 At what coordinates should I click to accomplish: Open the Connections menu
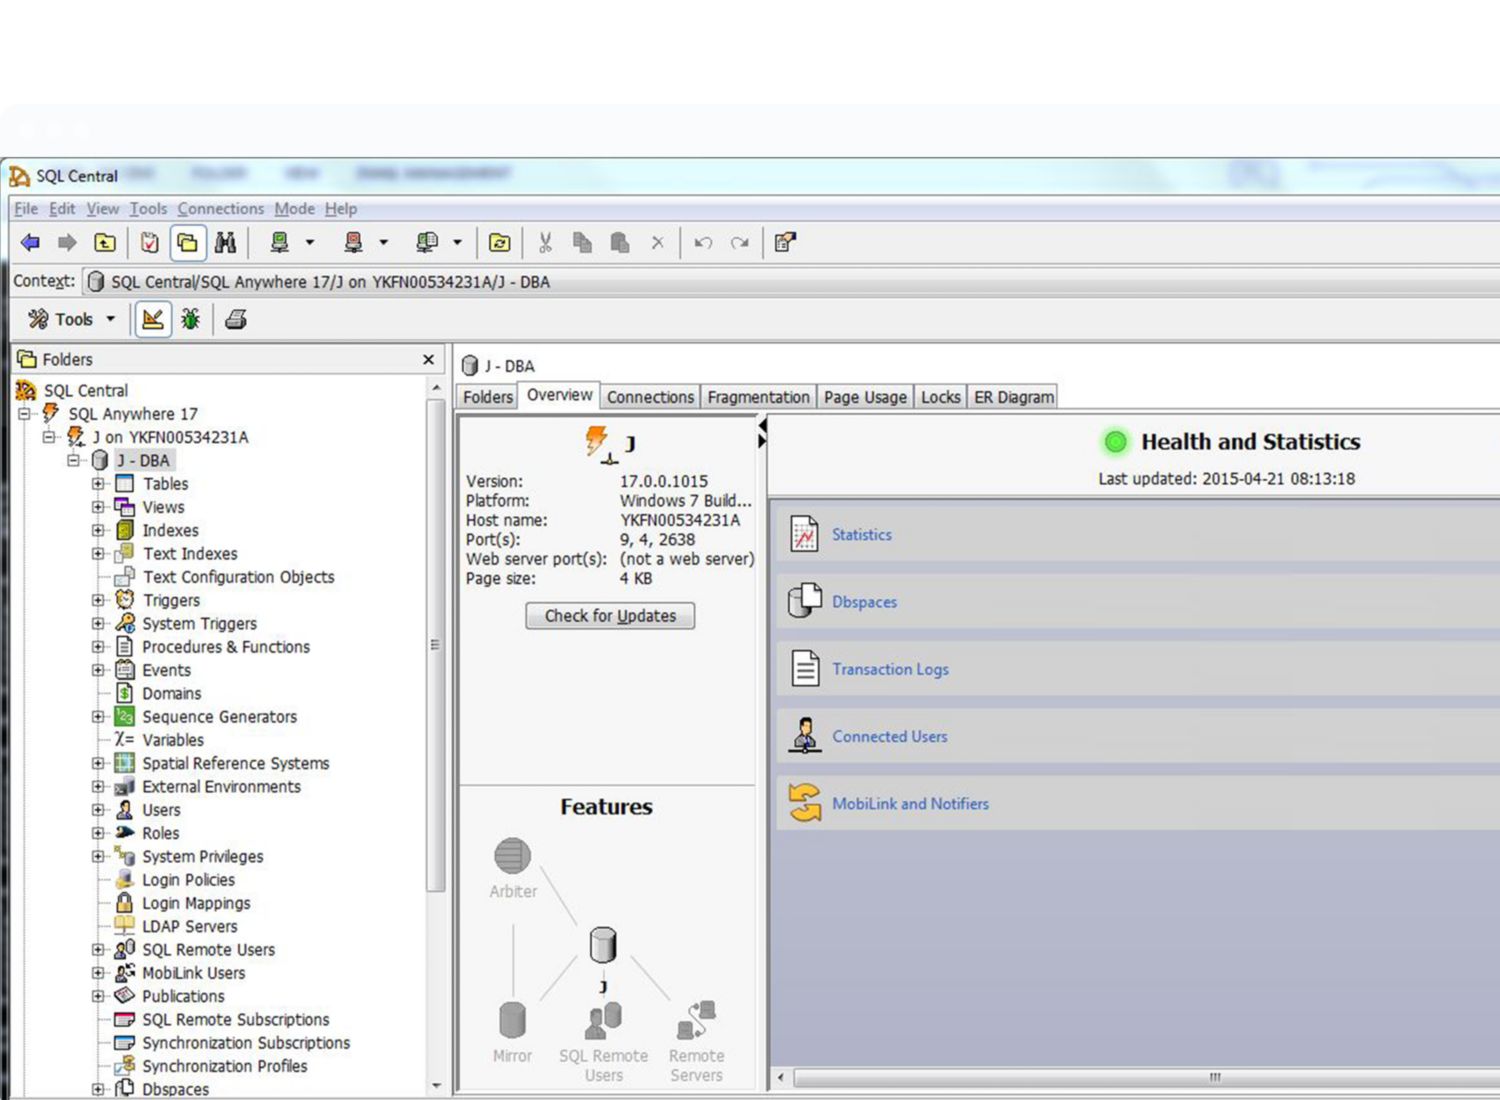(220, 209)
